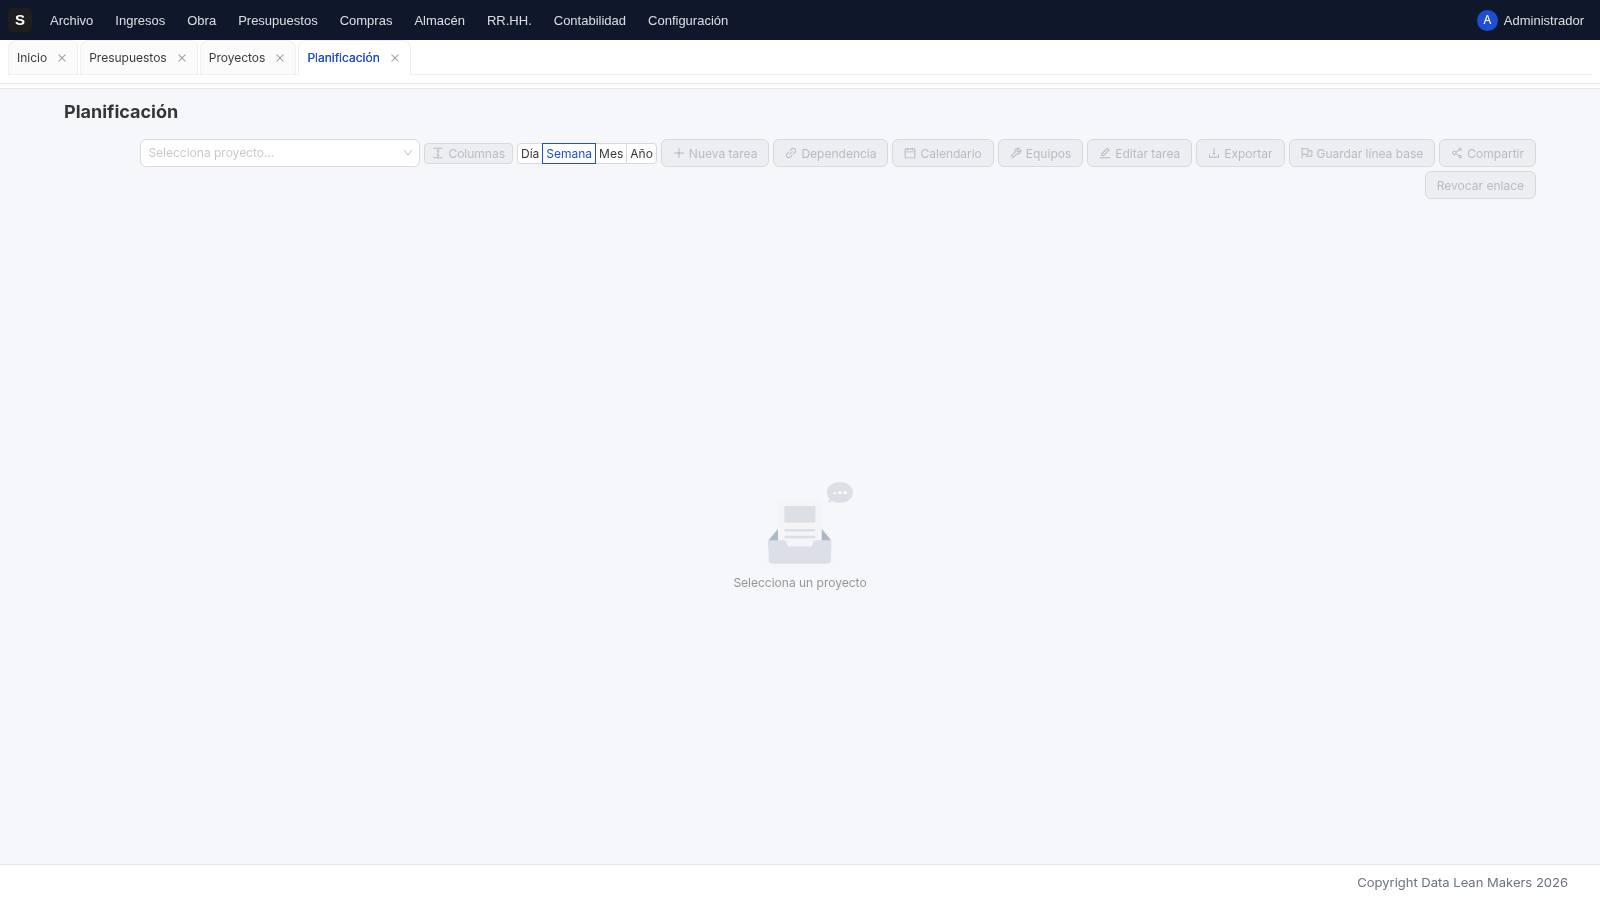Click the Compartir button
The width and height of the screenshot is (1600, 900).
pyautogui.click(x=1487, y=153)
